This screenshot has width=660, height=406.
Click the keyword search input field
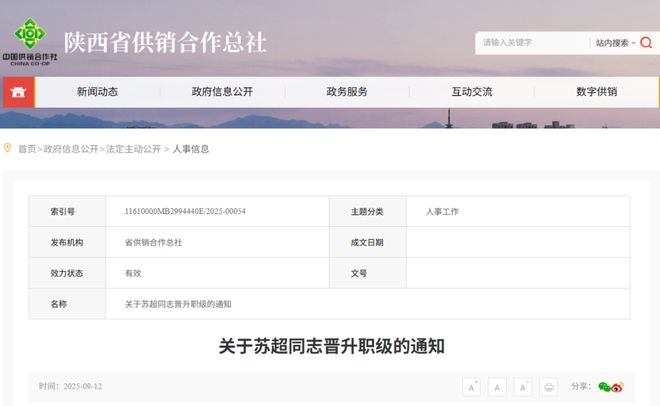tap(530, 43)
